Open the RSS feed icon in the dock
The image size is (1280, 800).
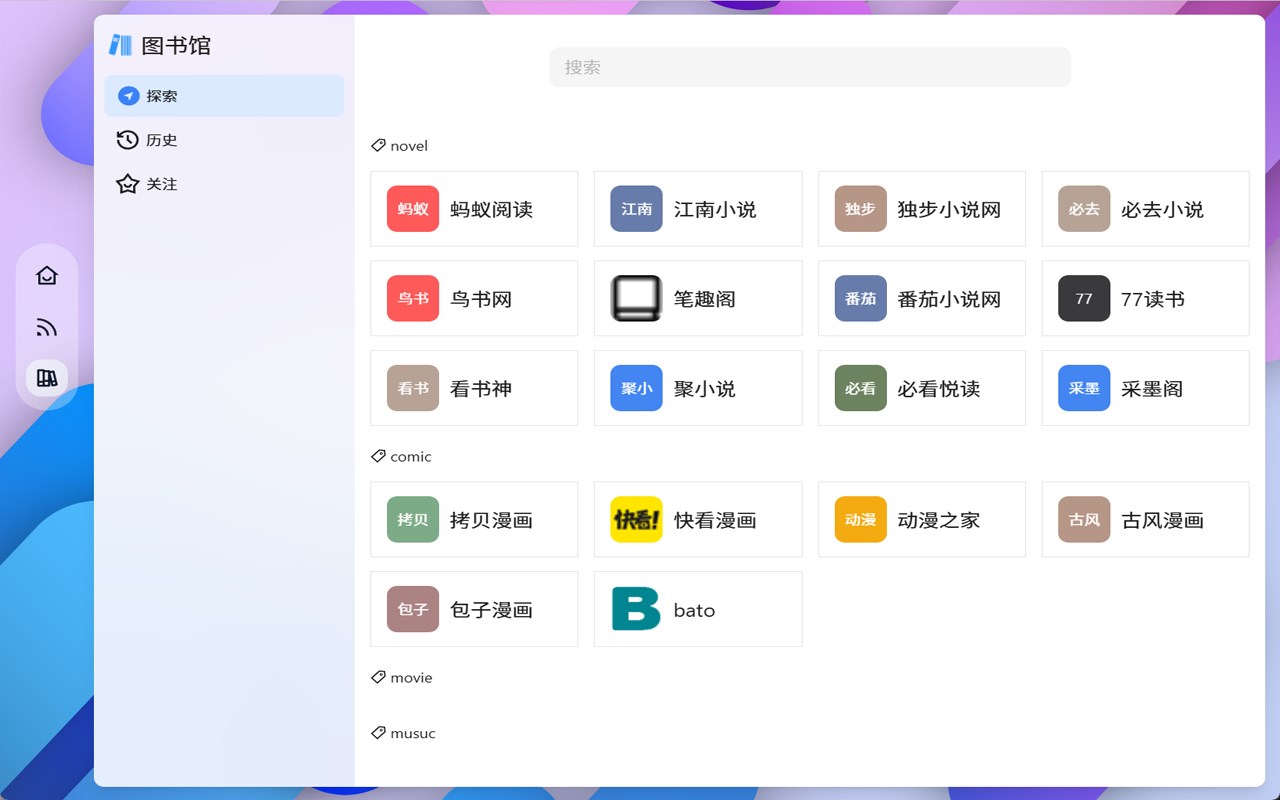pyautogui.click(x=47, y=327)
